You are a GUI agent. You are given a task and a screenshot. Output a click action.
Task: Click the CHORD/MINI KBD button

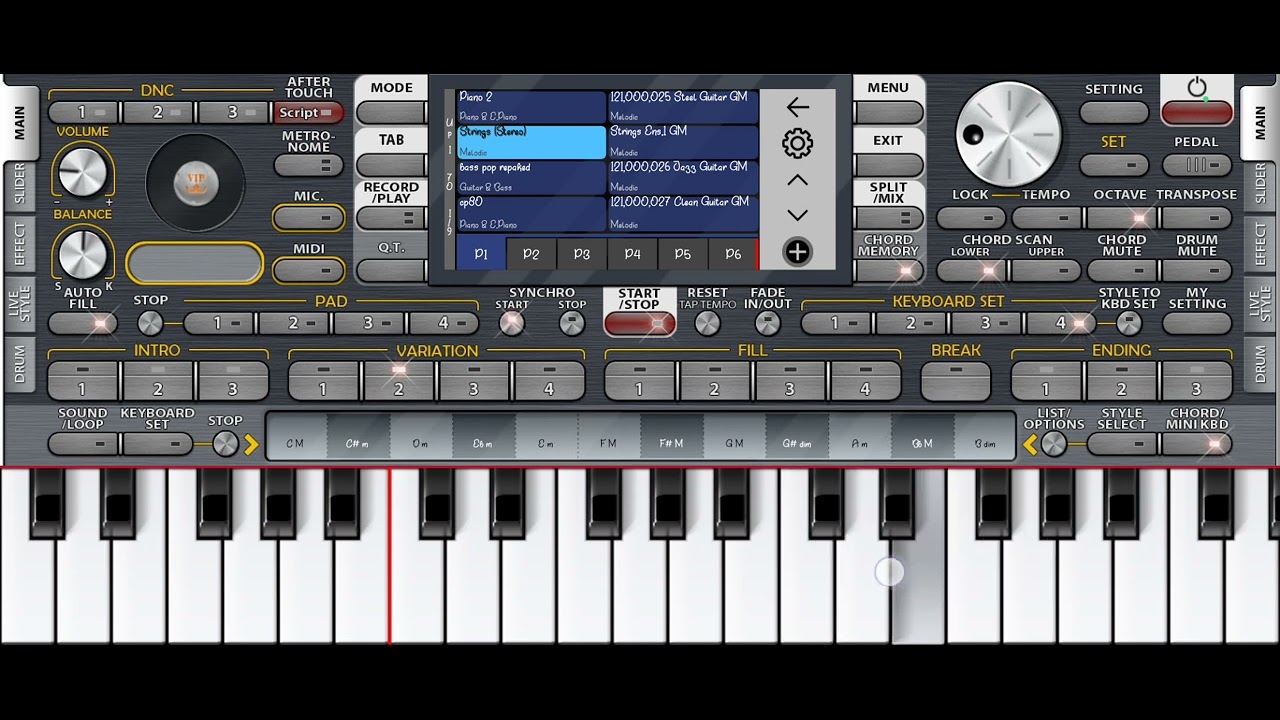point(1197,444)
